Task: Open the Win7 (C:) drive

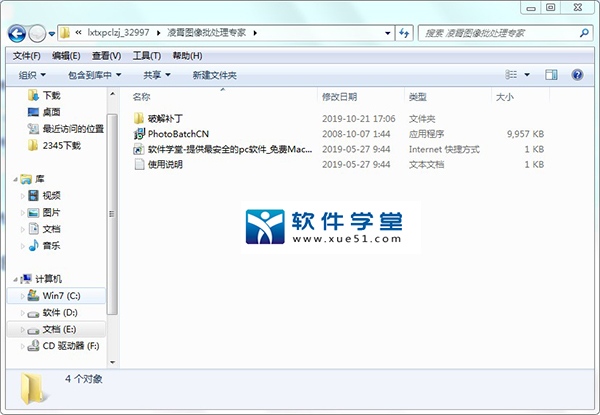Action: pyautogui.click(x=62, y=297)
